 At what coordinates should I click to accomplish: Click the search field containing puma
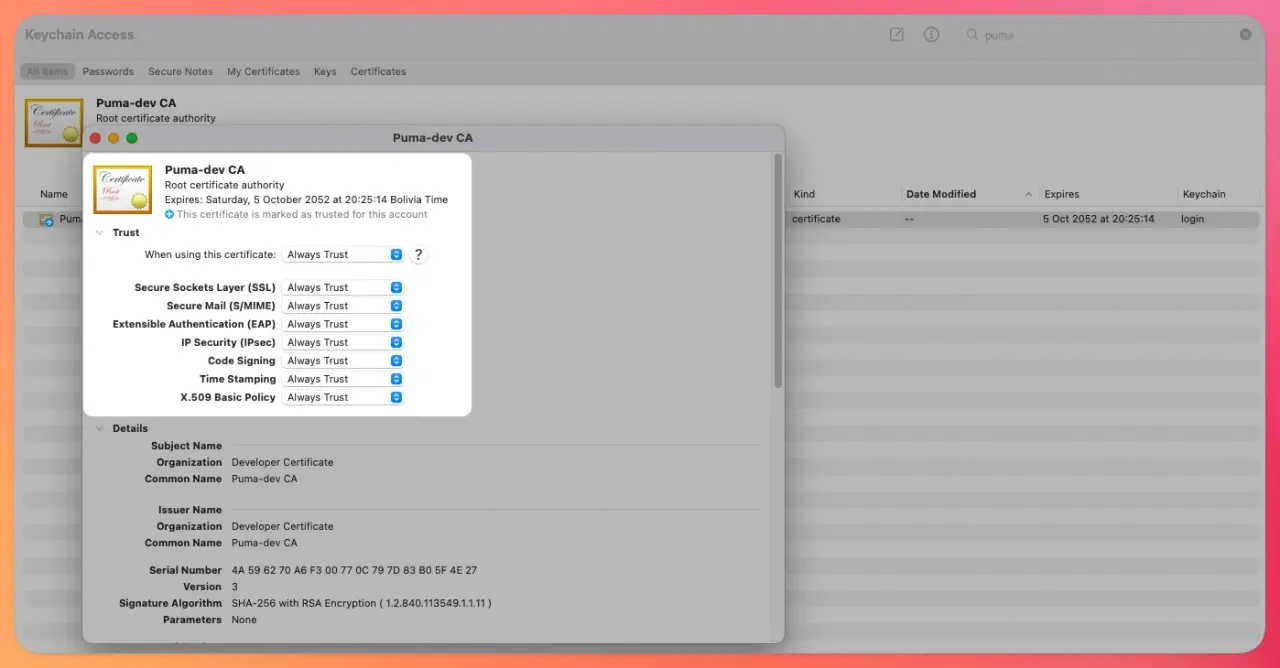pyautogui.click(x=1109, y=34)
